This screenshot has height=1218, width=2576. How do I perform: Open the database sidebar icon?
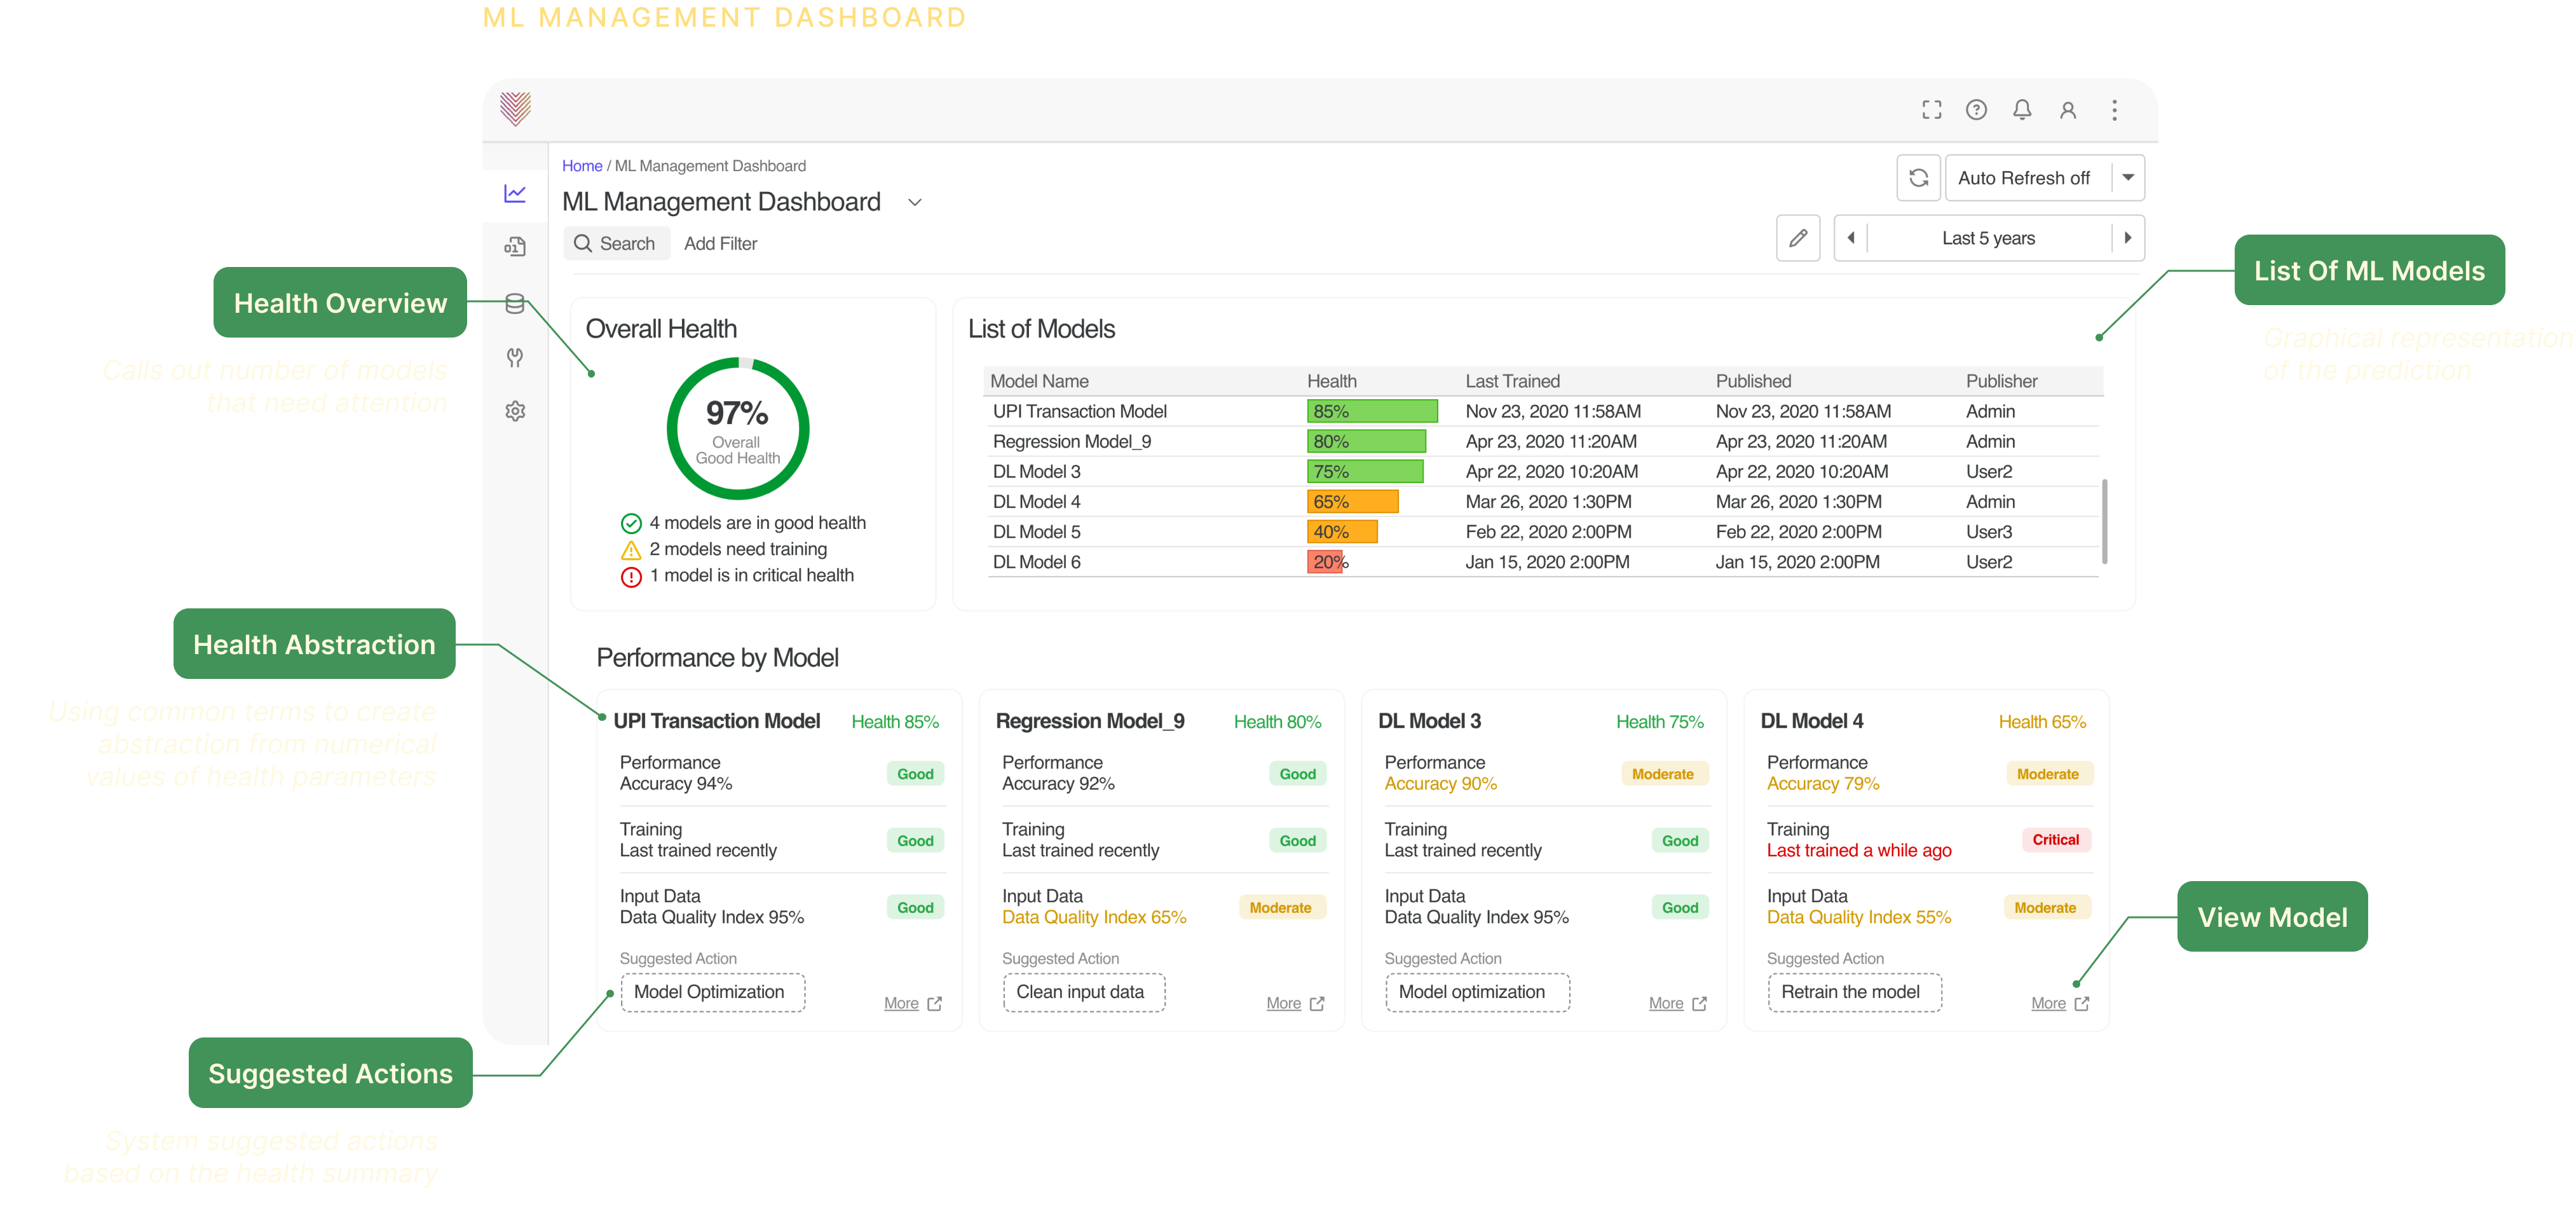[515, 303]
